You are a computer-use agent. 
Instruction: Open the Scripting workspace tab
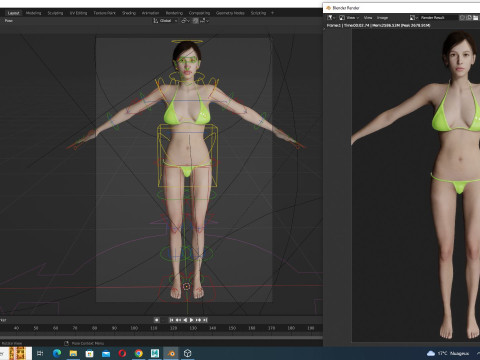[x=258, y=13]
